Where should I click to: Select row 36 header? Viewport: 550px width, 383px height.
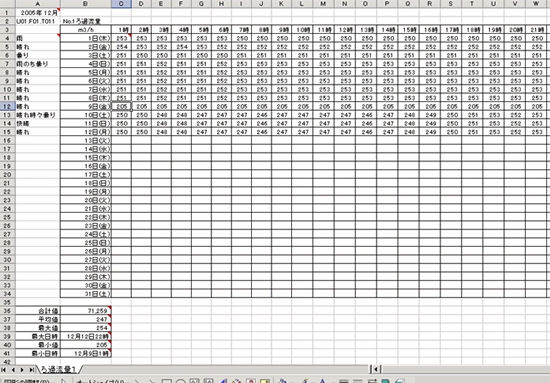click(x=7, y=311)
